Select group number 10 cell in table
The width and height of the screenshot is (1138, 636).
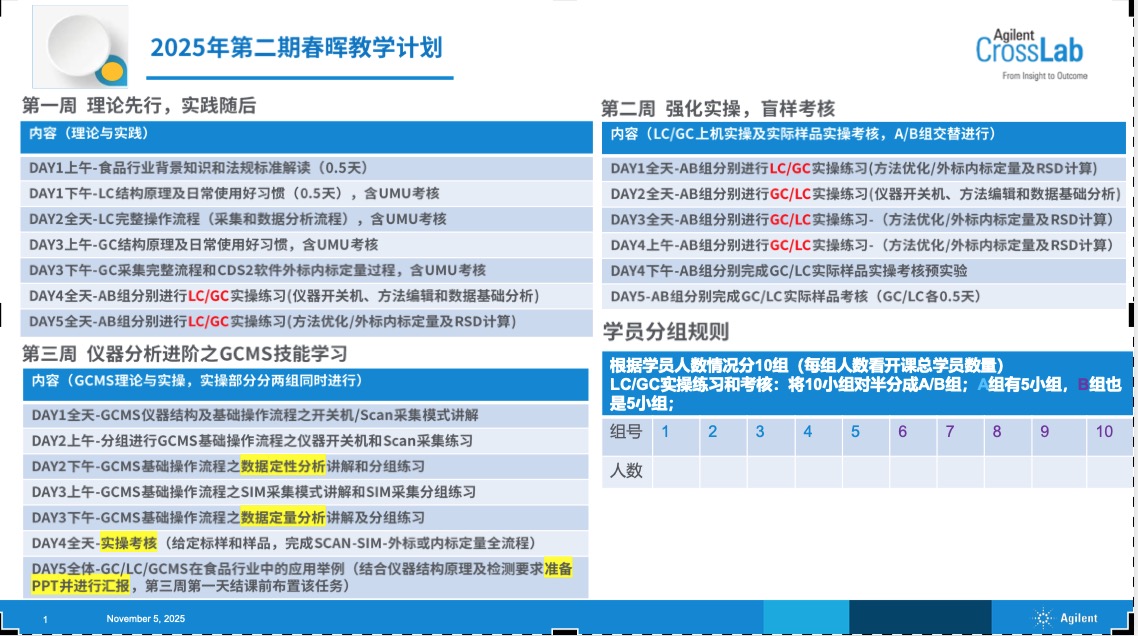pos(1104,432)
